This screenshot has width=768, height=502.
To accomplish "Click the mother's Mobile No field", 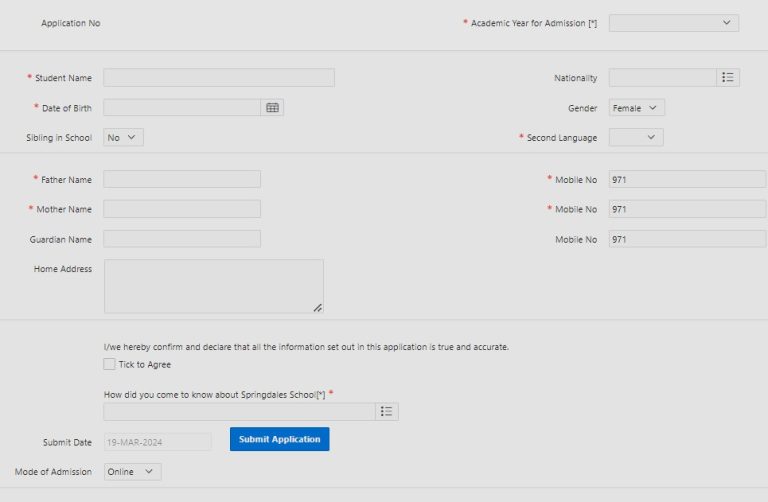I will click(687, 209).
